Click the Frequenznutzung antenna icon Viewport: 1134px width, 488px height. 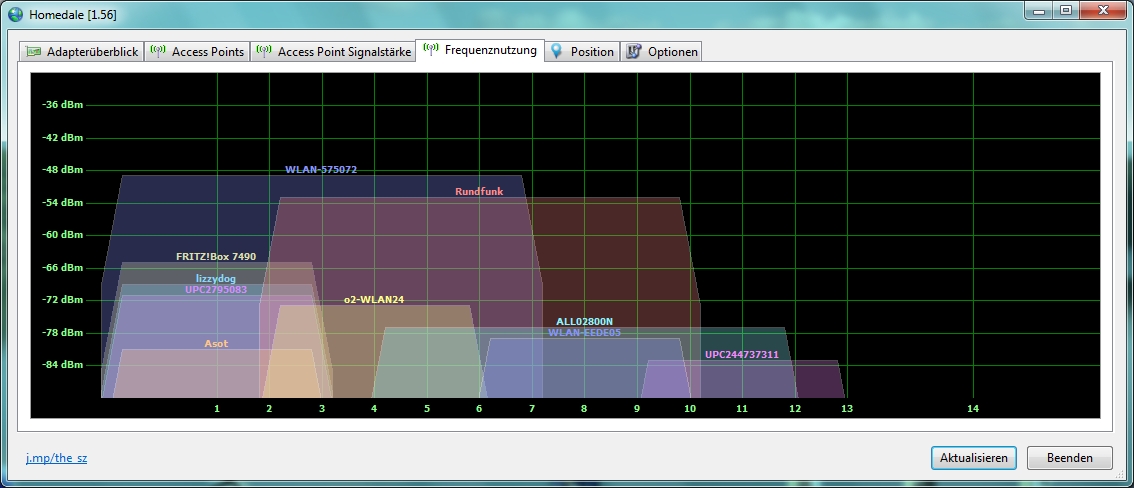431,50
